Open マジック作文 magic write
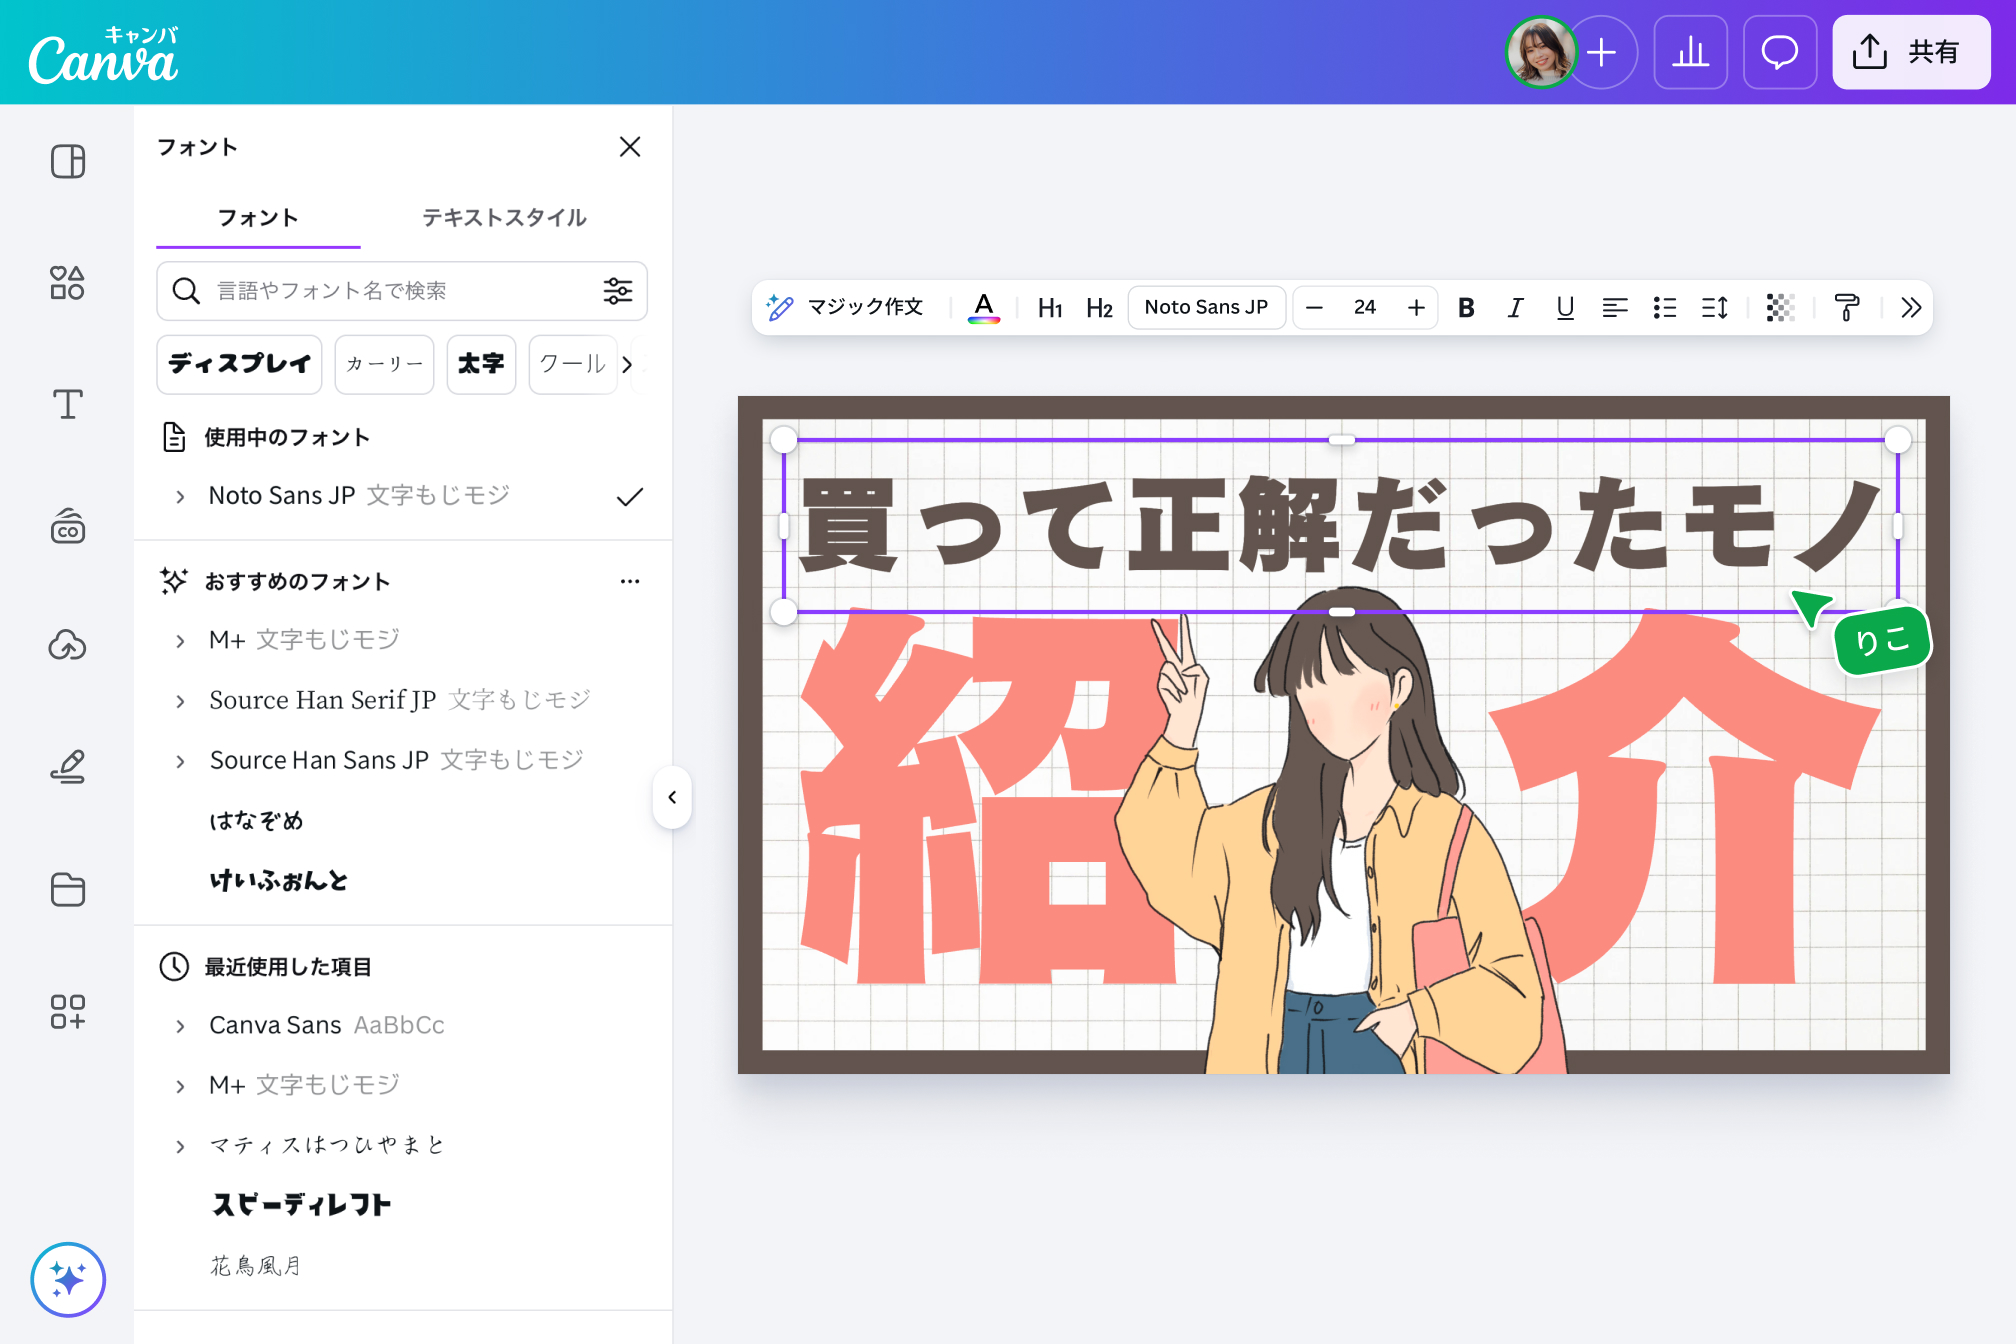This screenshot has width=2016, height=1344. [x=844, y=308]
